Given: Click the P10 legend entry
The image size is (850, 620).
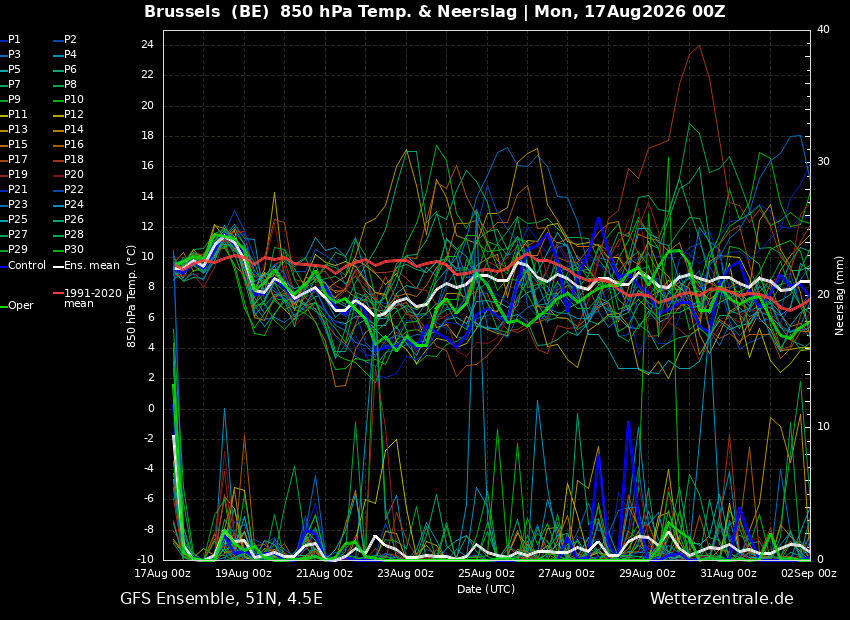Looking at the screenshot, I should pyautogui.click(x=68, y=100).
